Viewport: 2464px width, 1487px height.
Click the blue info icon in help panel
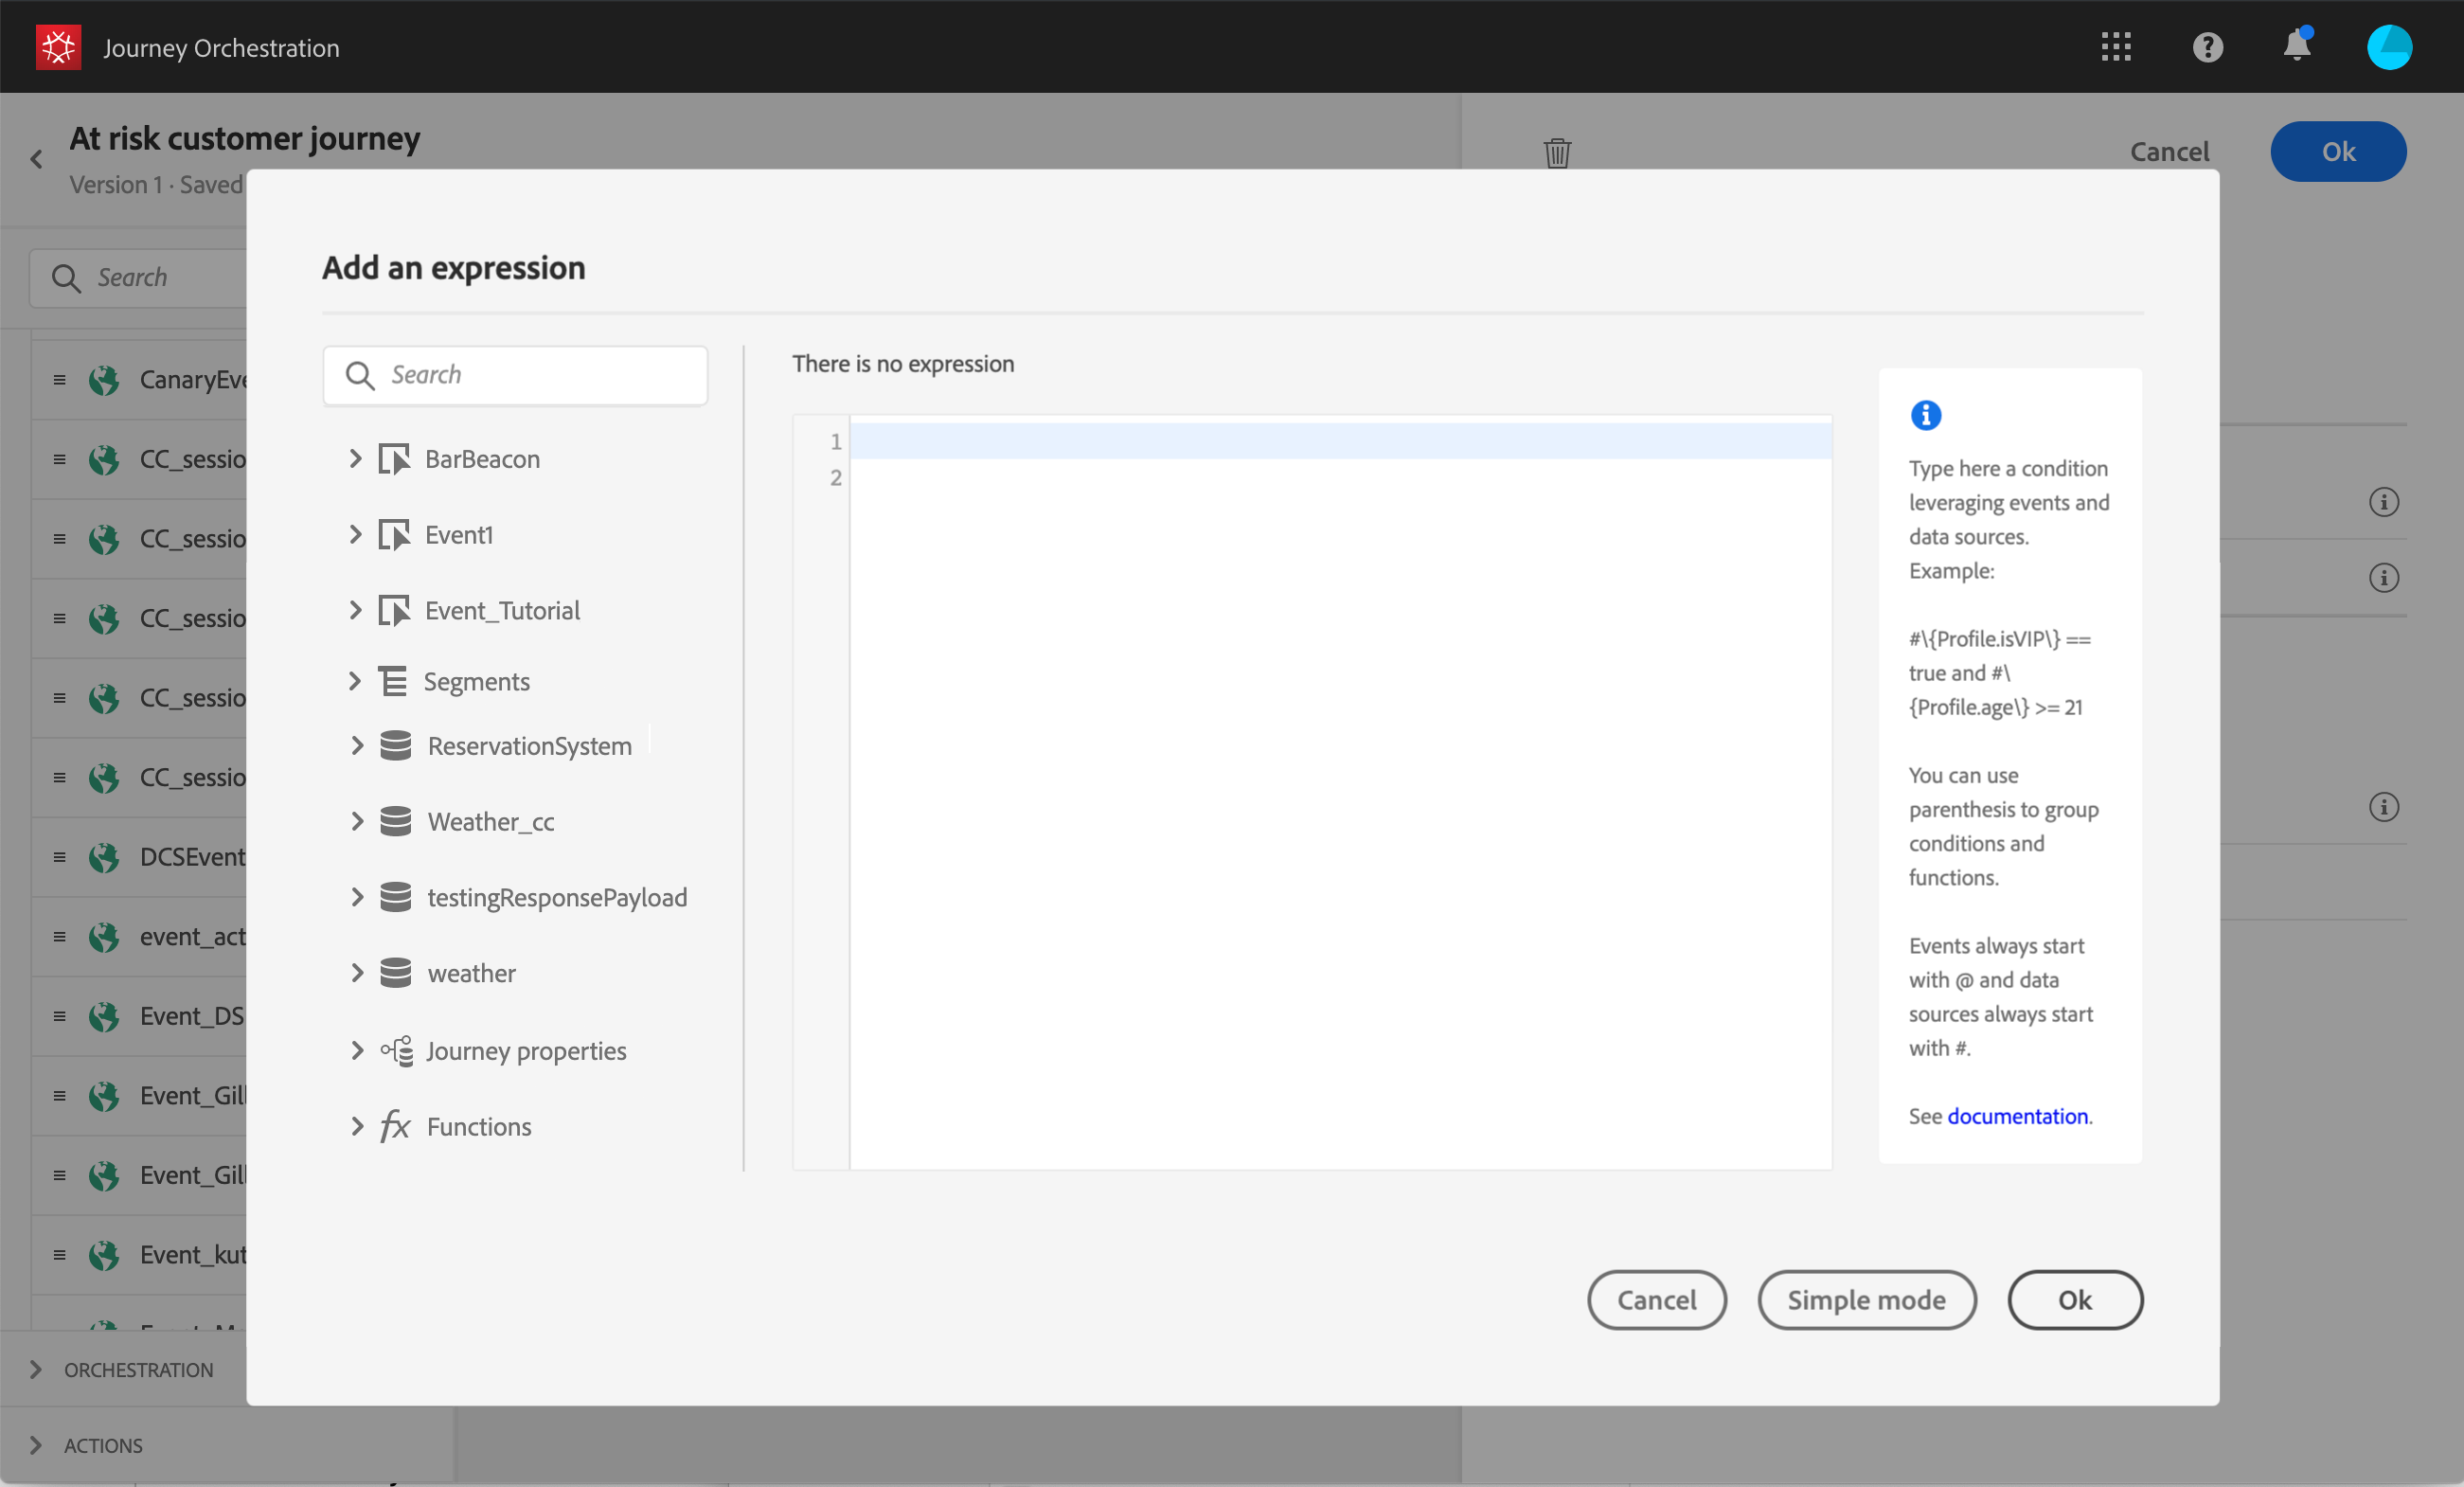pos(1925,415)
